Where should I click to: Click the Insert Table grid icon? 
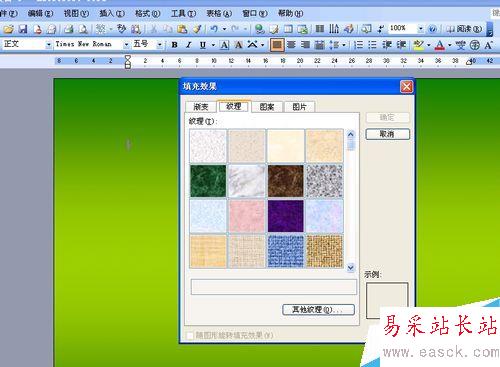click(x=288, y=29)
